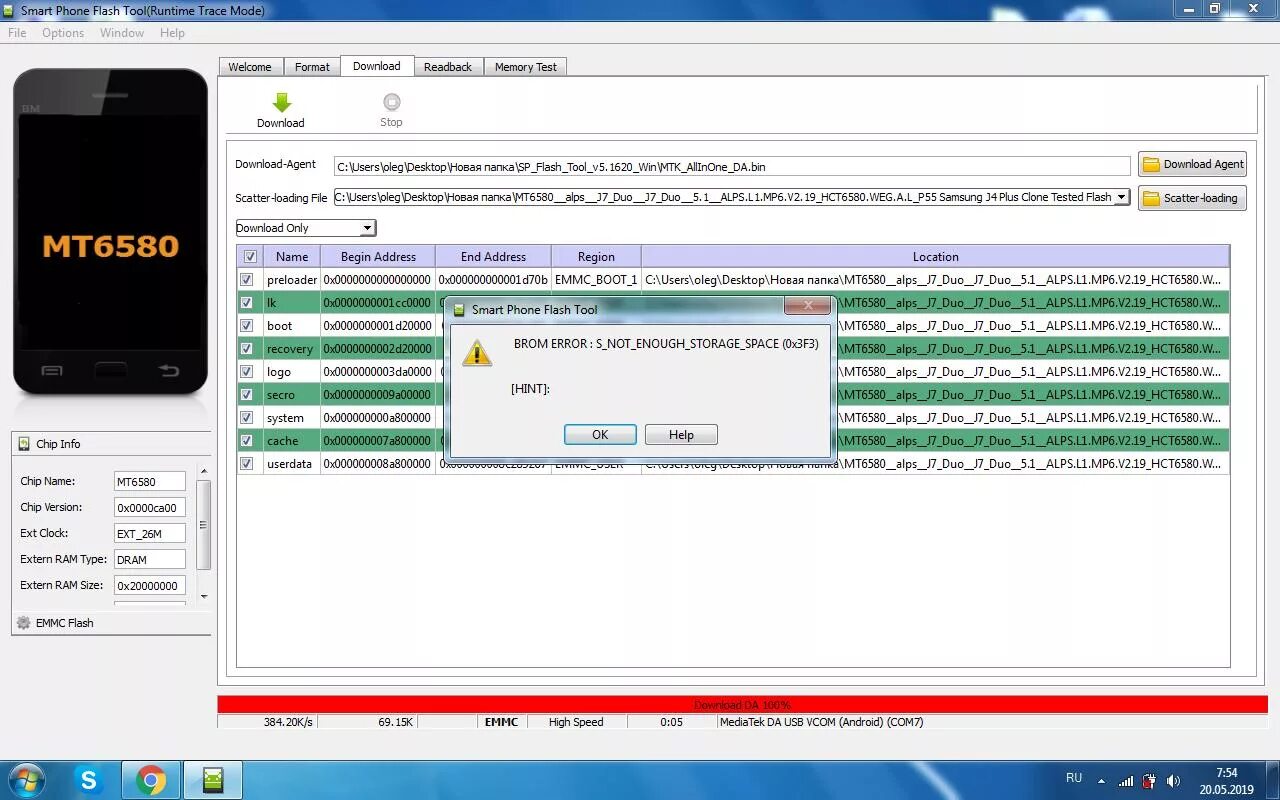Click the Scatter-loading button label

click(x=1201, y=198)
